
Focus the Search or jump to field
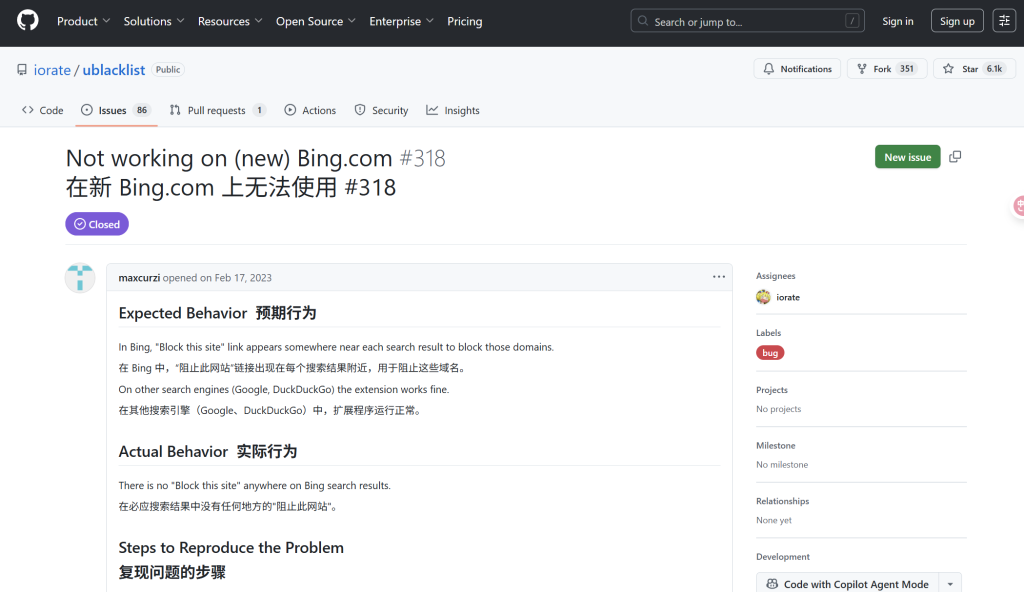747,21
